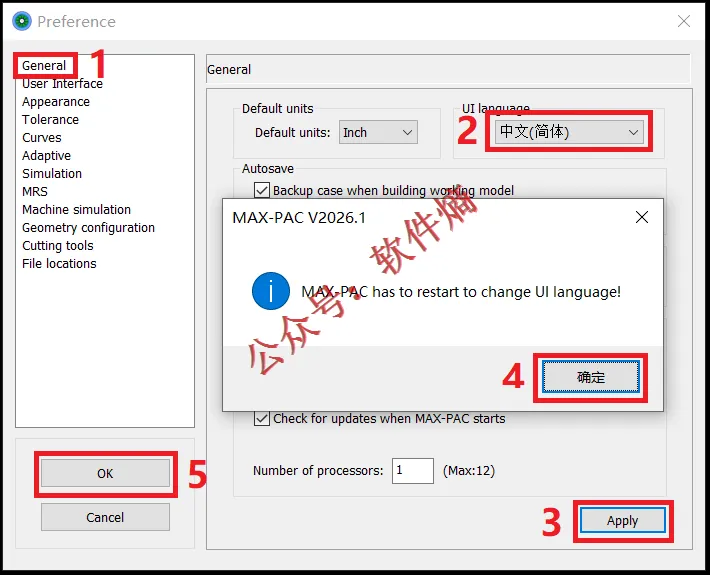
Task: Select the Cutting tools category
Action: tap(58, 245)
